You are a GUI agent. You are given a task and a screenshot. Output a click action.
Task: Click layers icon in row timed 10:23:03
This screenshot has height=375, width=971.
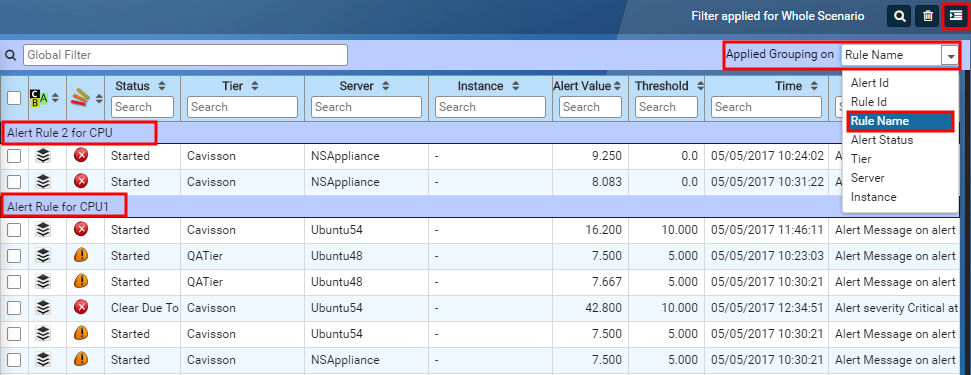pos(43,256)
